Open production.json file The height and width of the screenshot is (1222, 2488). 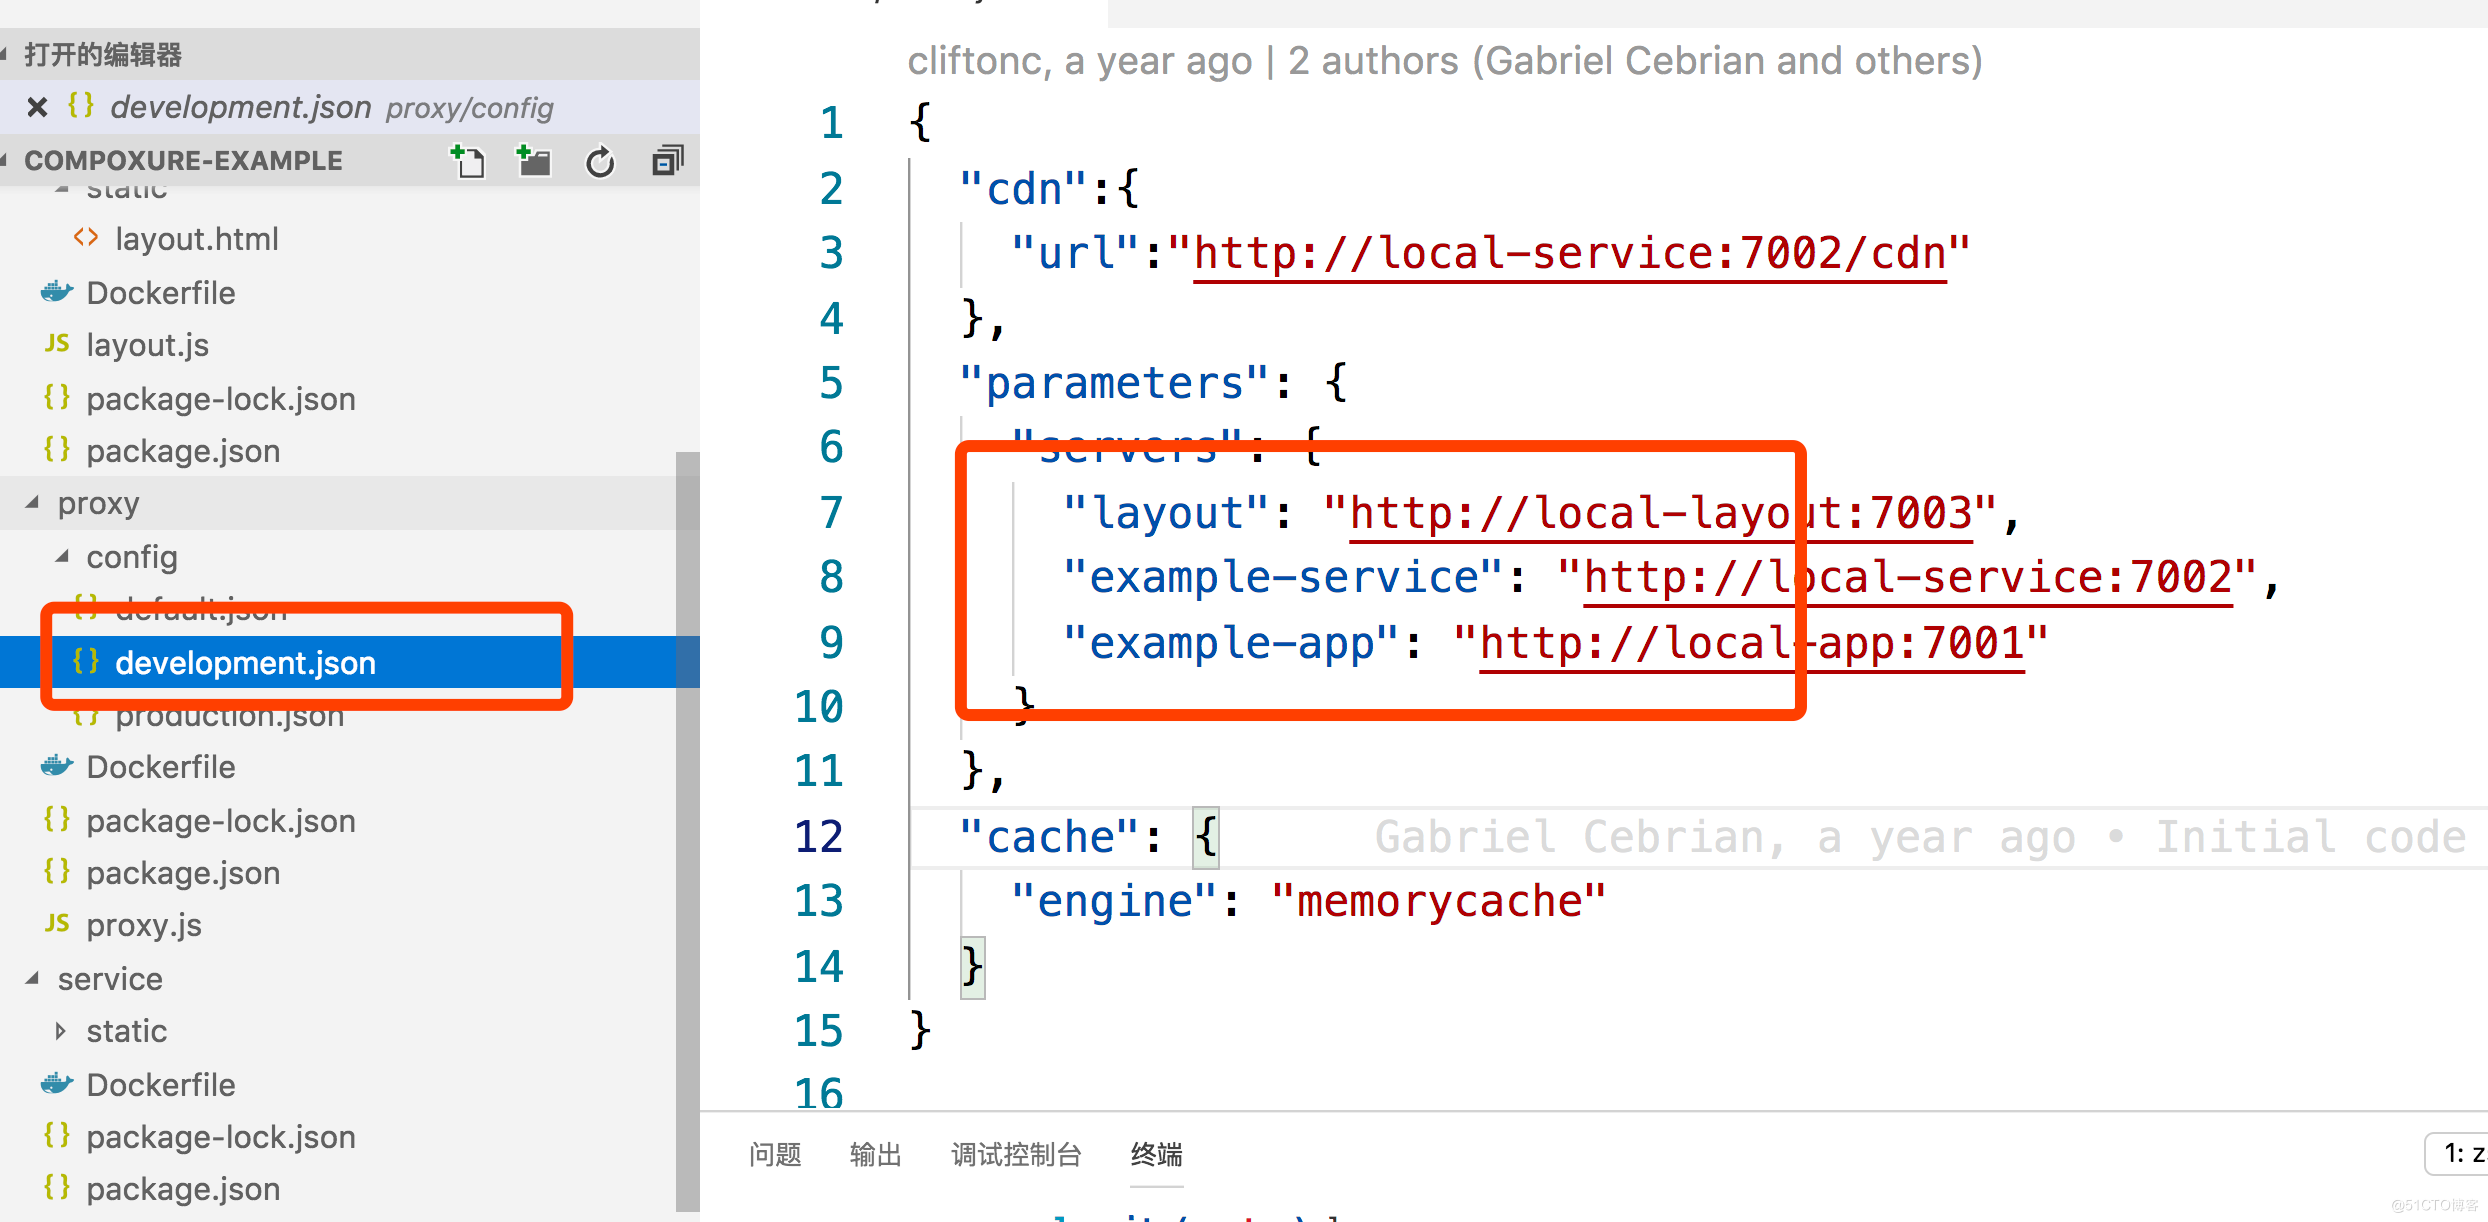pyautogui.click(x=230, y=716)
